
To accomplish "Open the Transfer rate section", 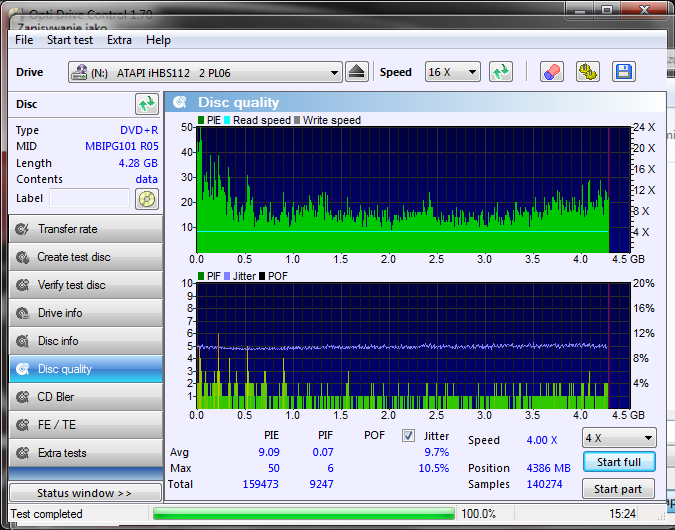I will point(86,229).
